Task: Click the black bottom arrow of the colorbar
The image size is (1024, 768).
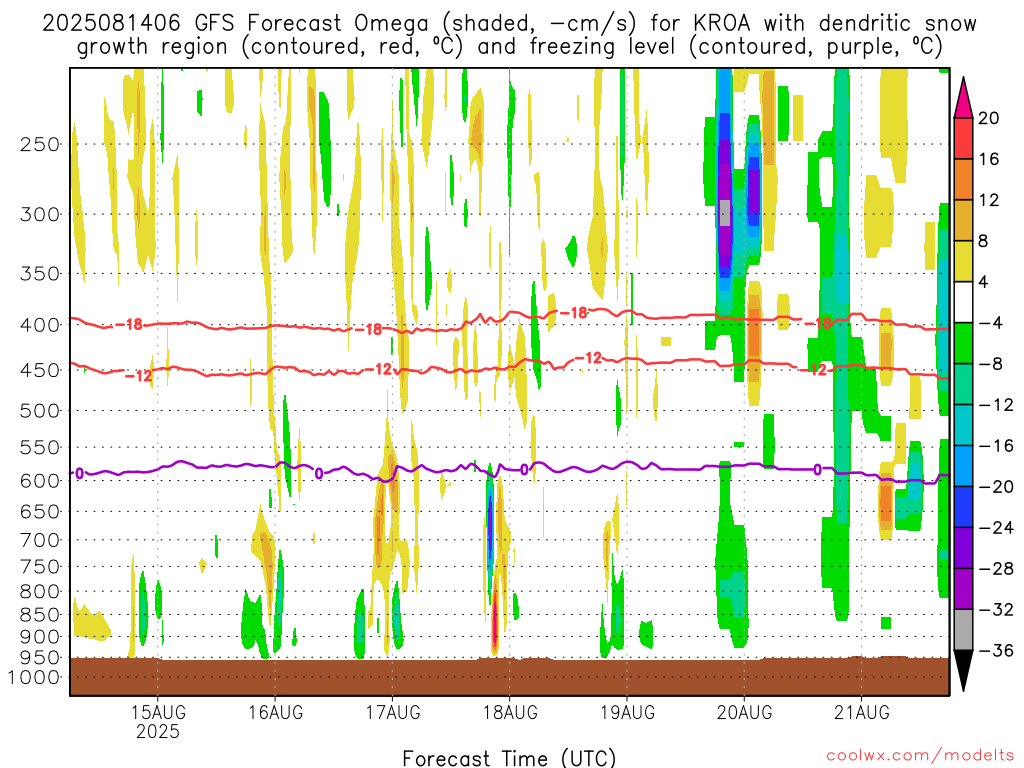Action: click(x=963, y=670)
